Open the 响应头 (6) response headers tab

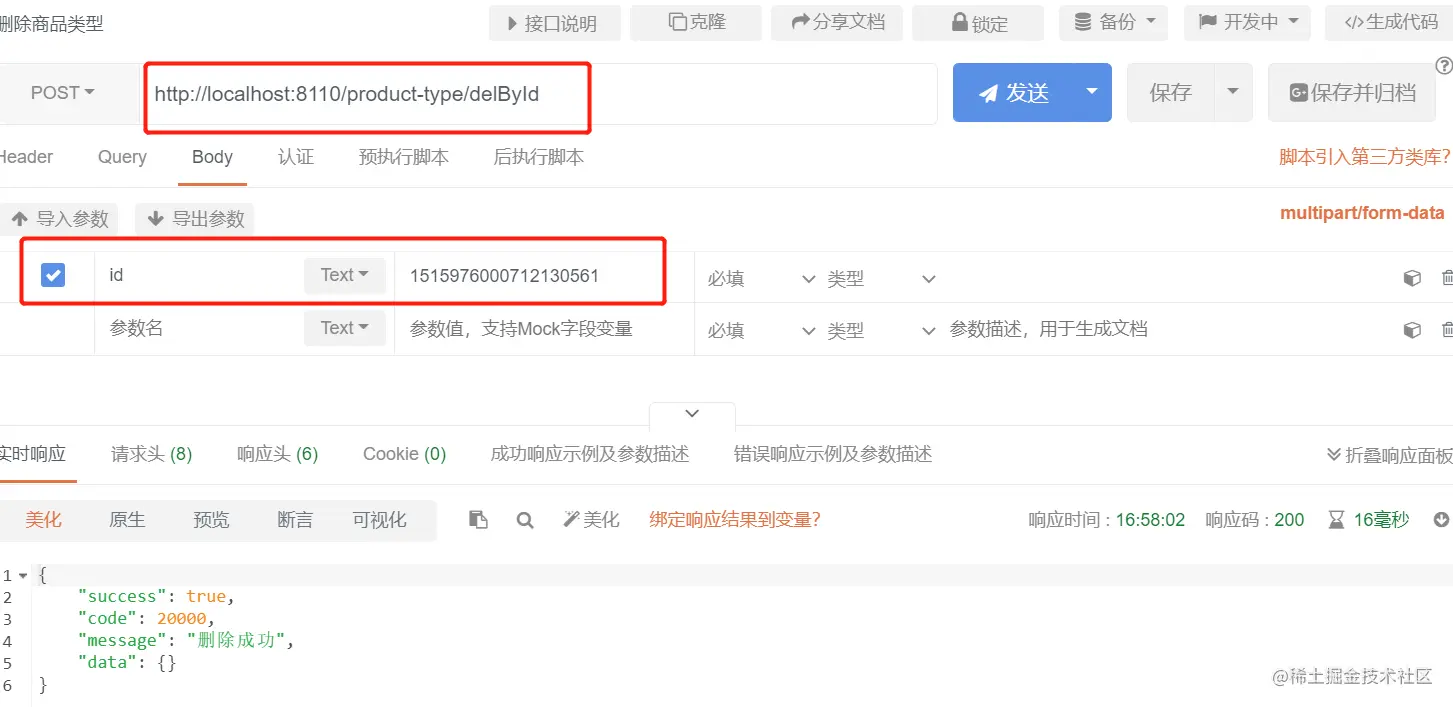pos(277,454)
